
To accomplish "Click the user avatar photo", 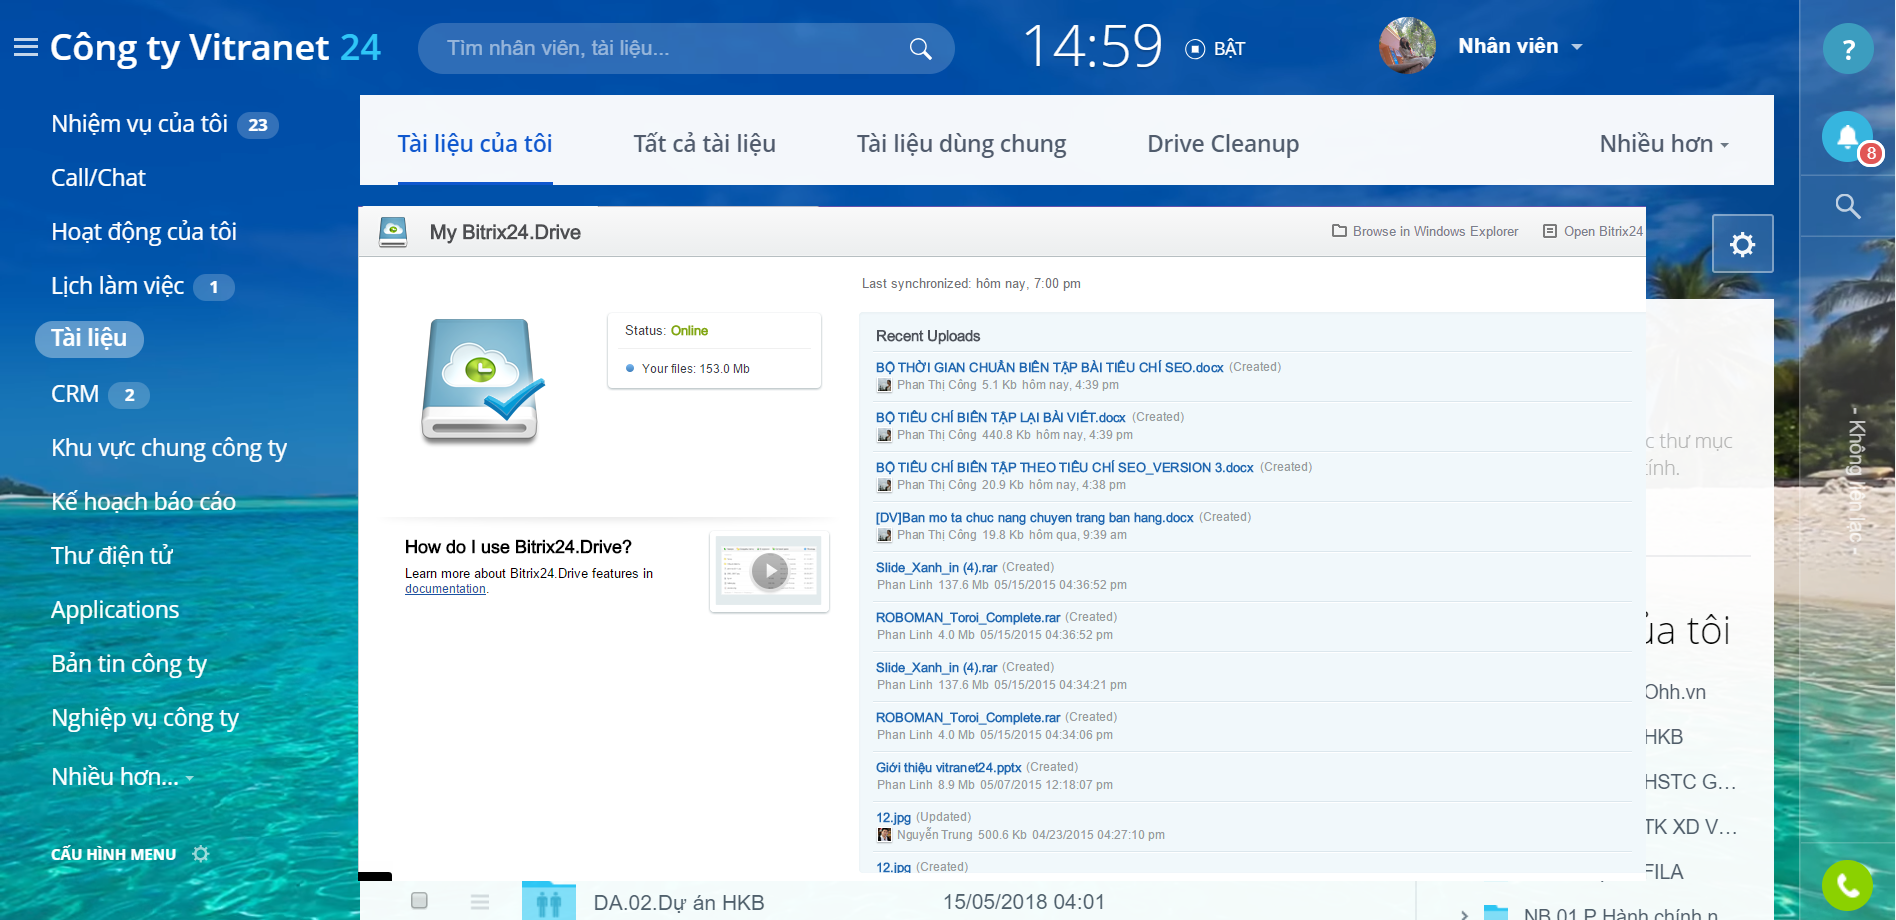I will click(1407, 46).
